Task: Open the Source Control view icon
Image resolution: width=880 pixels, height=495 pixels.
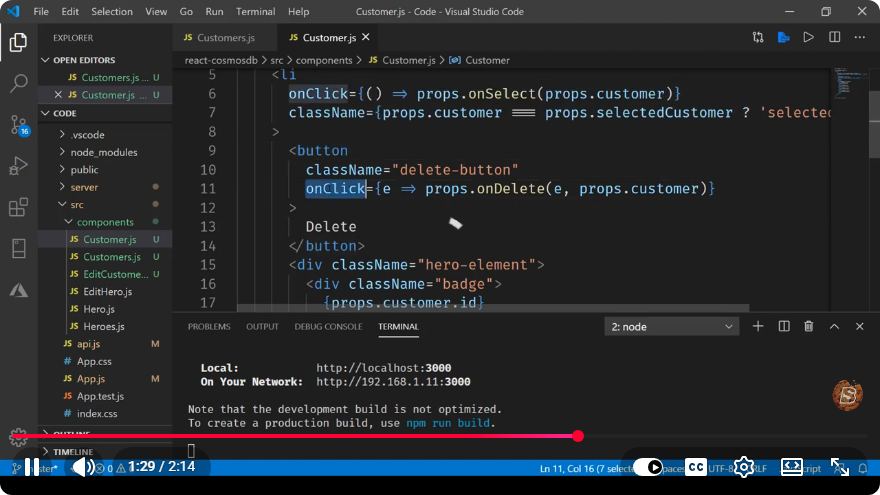Action: click(19, 125)
